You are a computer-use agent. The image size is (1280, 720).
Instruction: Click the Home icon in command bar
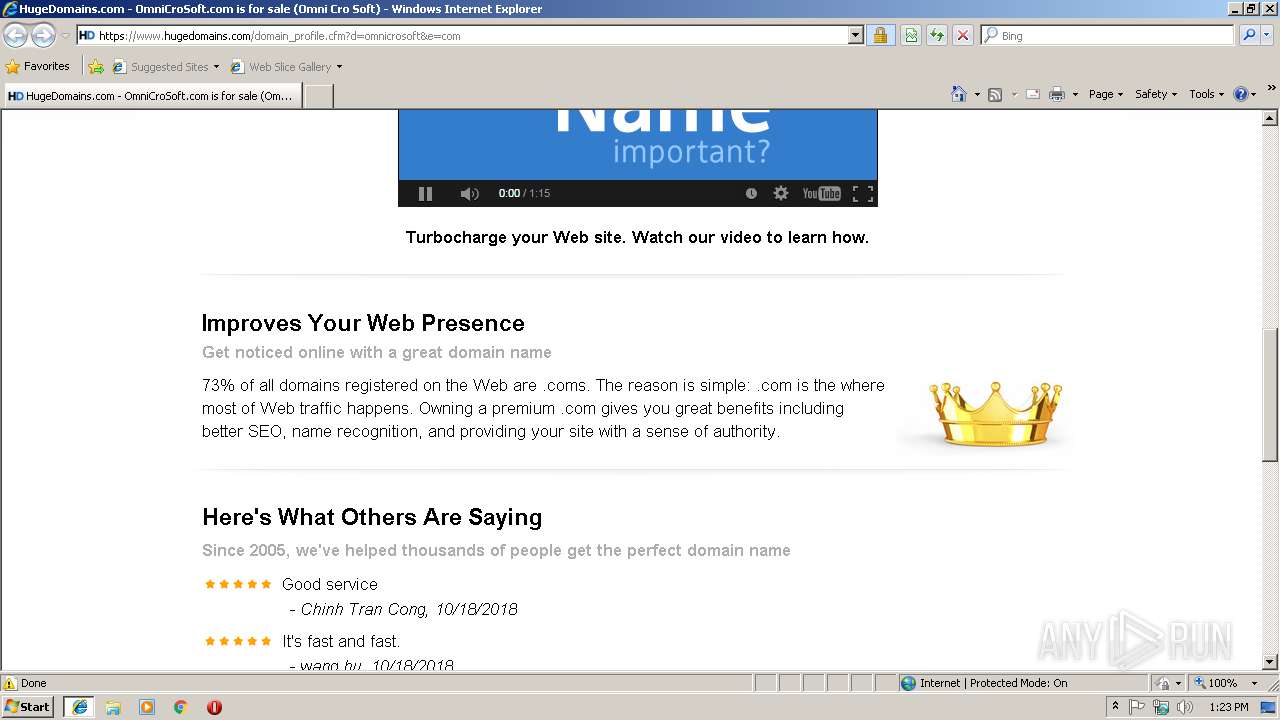tap(959, 94)
